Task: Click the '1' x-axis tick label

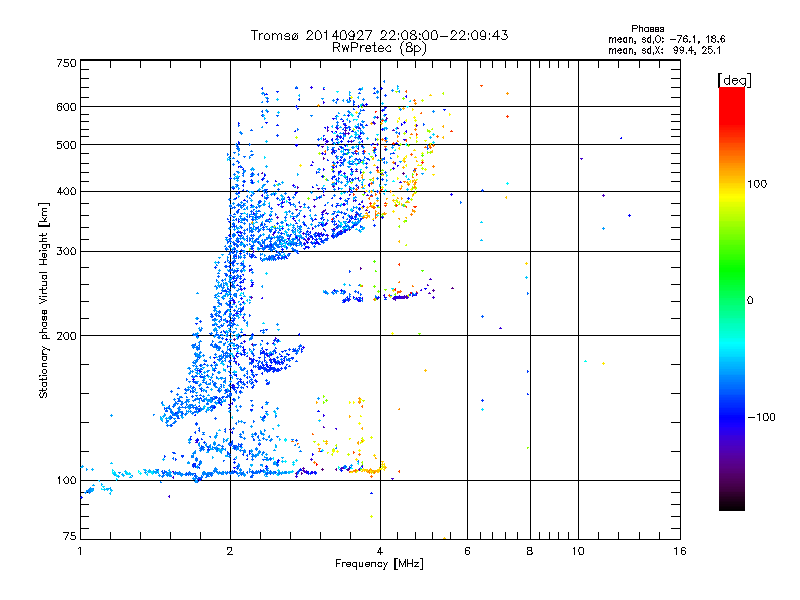Action: (80, 551)
